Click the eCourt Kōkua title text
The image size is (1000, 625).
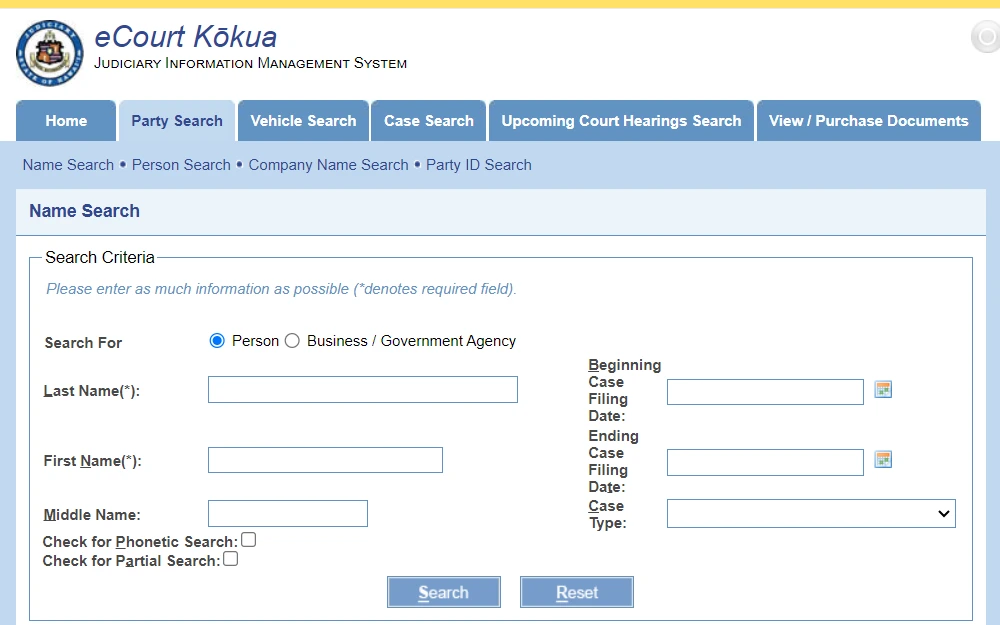[186, 37]
